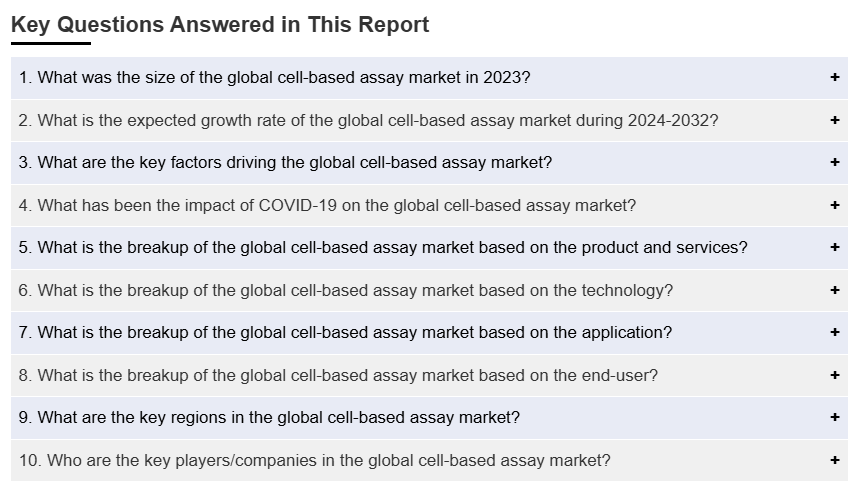Expand question 5 on product and services breakup
This screenshot has width=857, height=492.
tap(383, 247)
